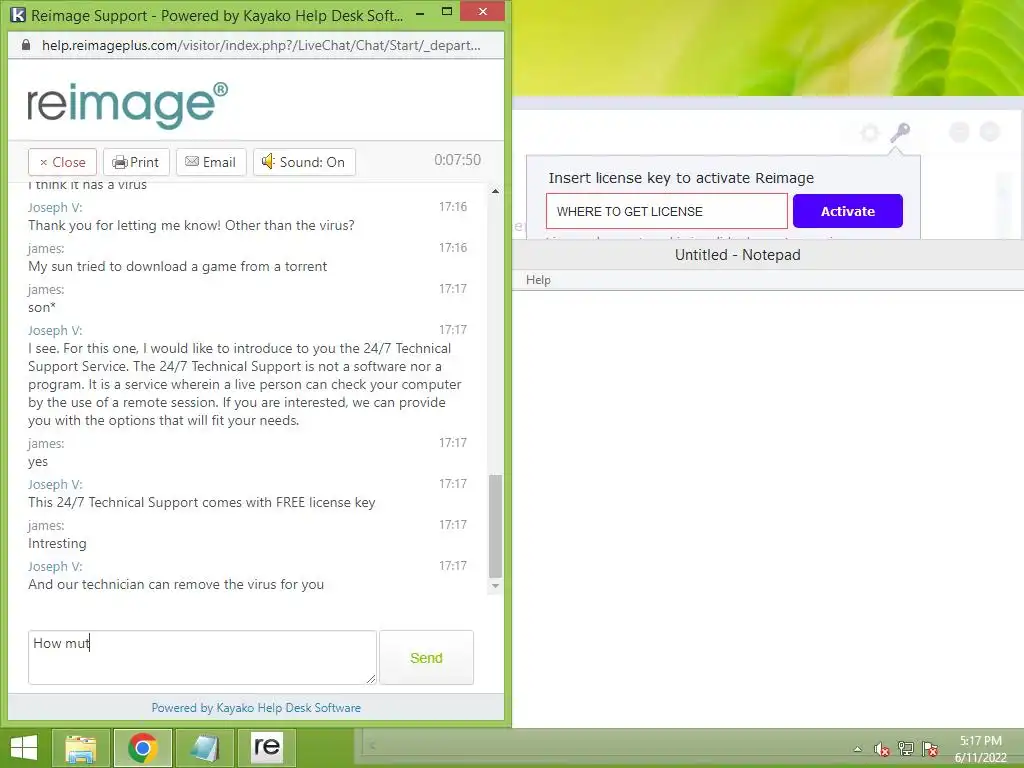This screenshot has height=768, width=1024.
Task: Click the Kayako K window icon
Action: click(19, 14)
